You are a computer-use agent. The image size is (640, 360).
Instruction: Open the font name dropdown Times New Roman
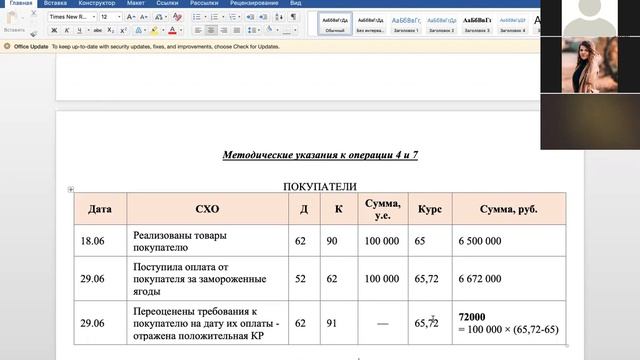click(x=93, y=17)
